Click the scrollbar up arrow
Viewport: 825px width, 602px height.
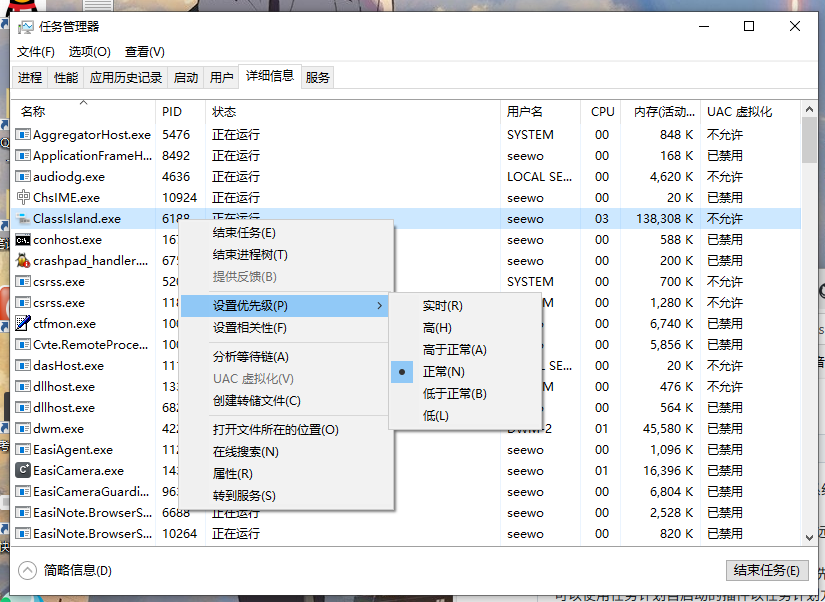pyautogui.click(x=809, y=109)
